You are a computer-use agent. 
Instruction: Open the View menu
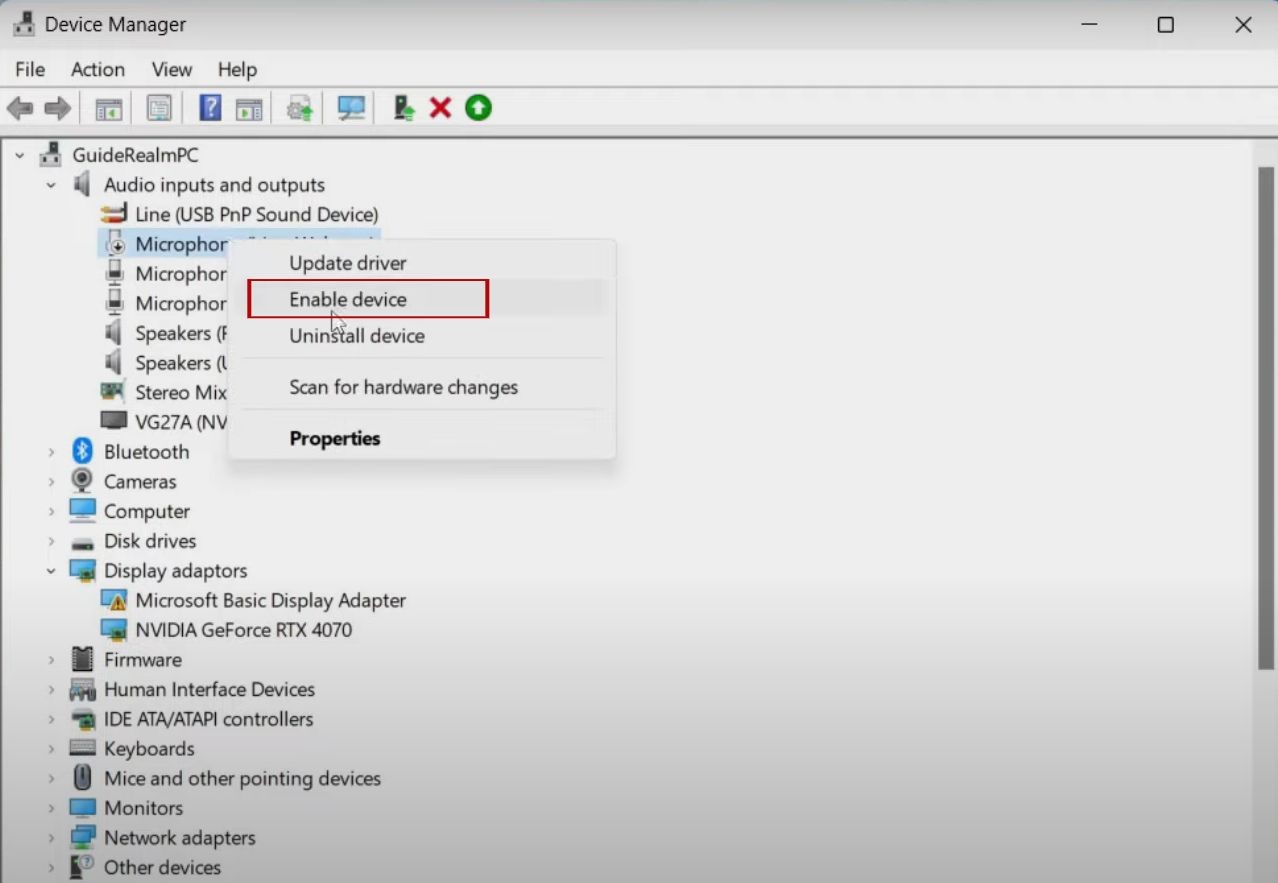[170, 69]
